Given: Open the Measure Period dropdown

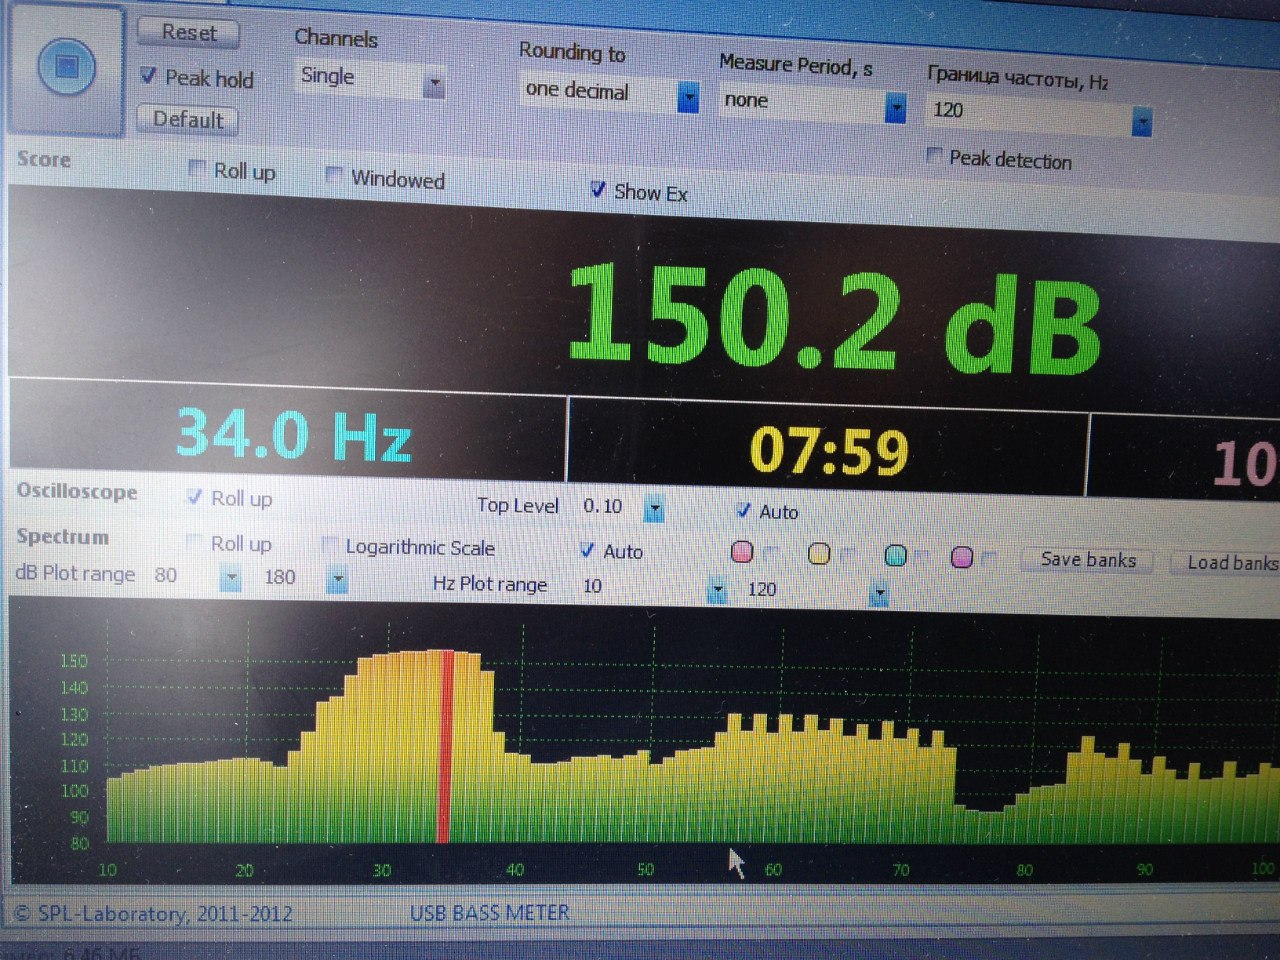Looking at the screenshot, I should (x=896, y=107).
